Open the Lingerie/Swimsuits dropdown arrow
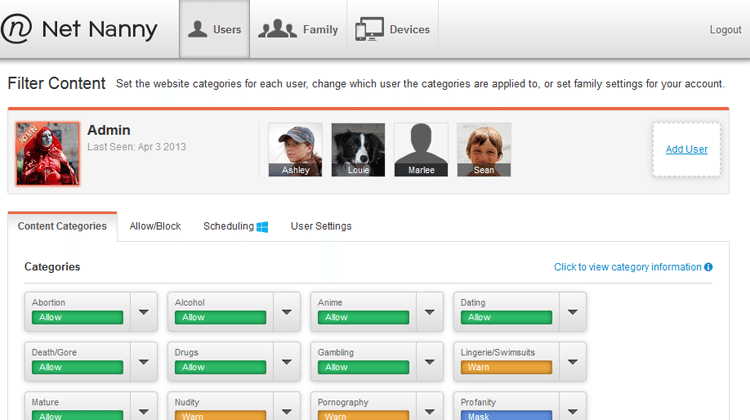Screen dimensions: 750x420 573,362
